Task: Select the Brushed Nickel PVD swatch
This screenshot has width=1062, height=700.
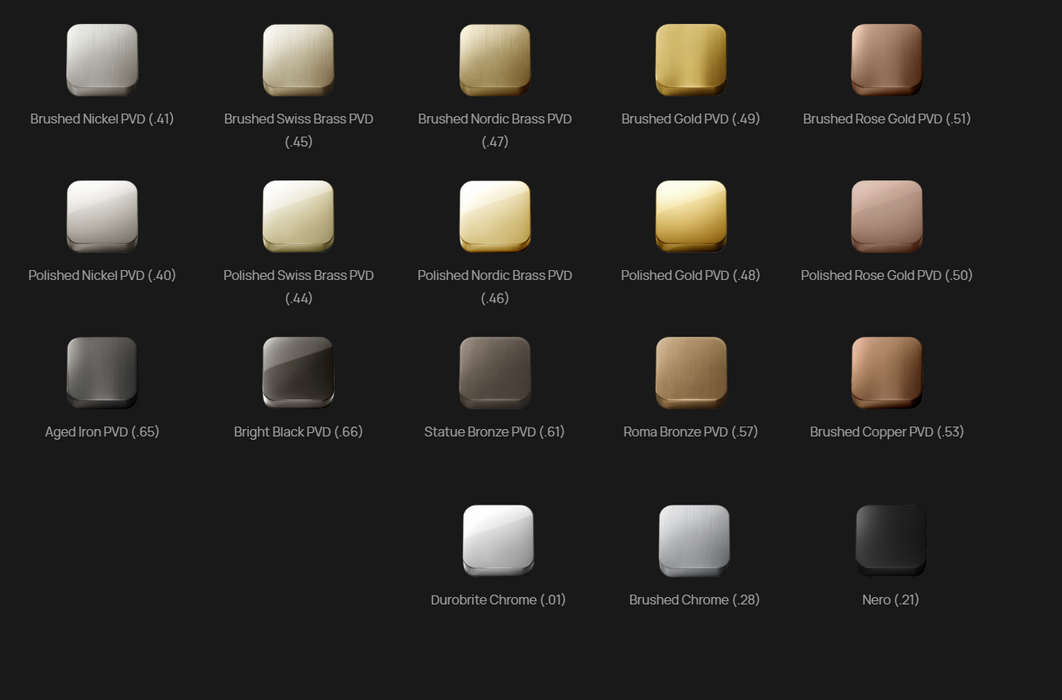Action: coord(102,60)
